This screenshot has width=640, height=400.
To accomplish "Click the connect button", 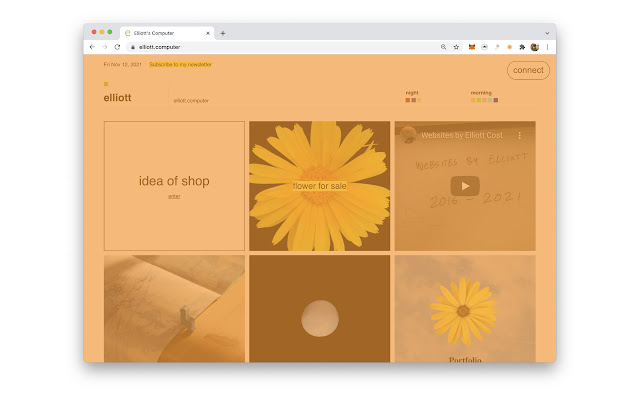I will pos(528,70).
